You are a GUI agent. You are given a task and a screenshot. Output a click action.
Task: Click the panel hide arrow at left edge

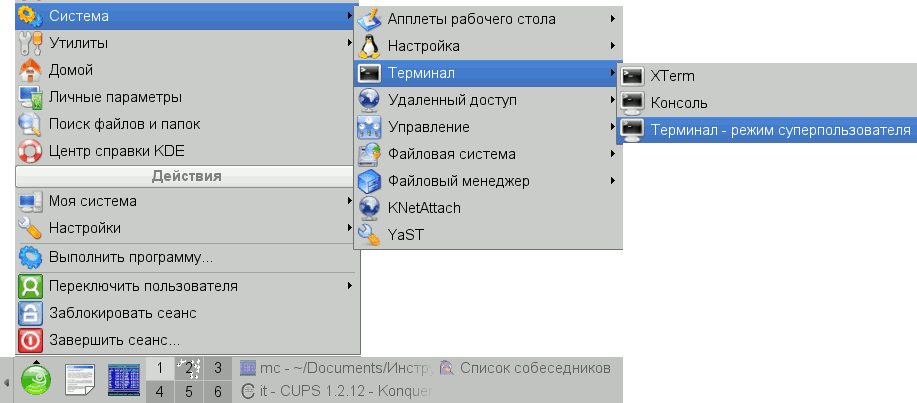(6, 383)
